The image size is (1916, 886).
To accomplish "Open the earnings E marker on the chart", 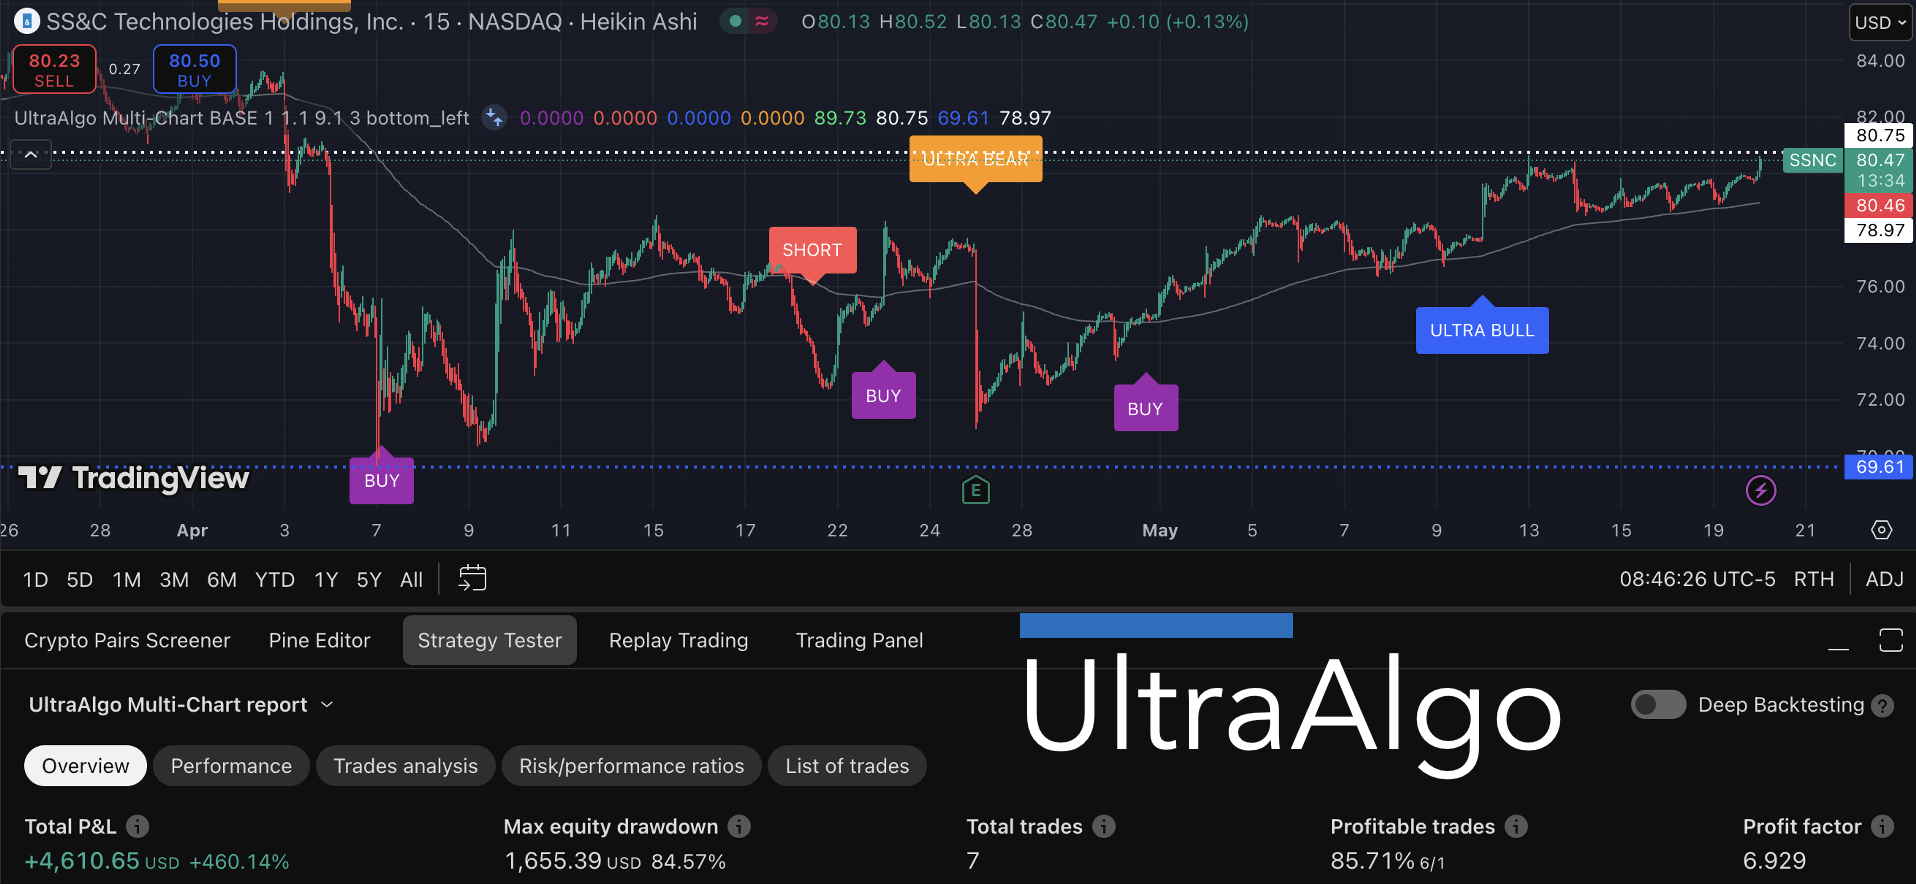I will click(x=975, y=490).
